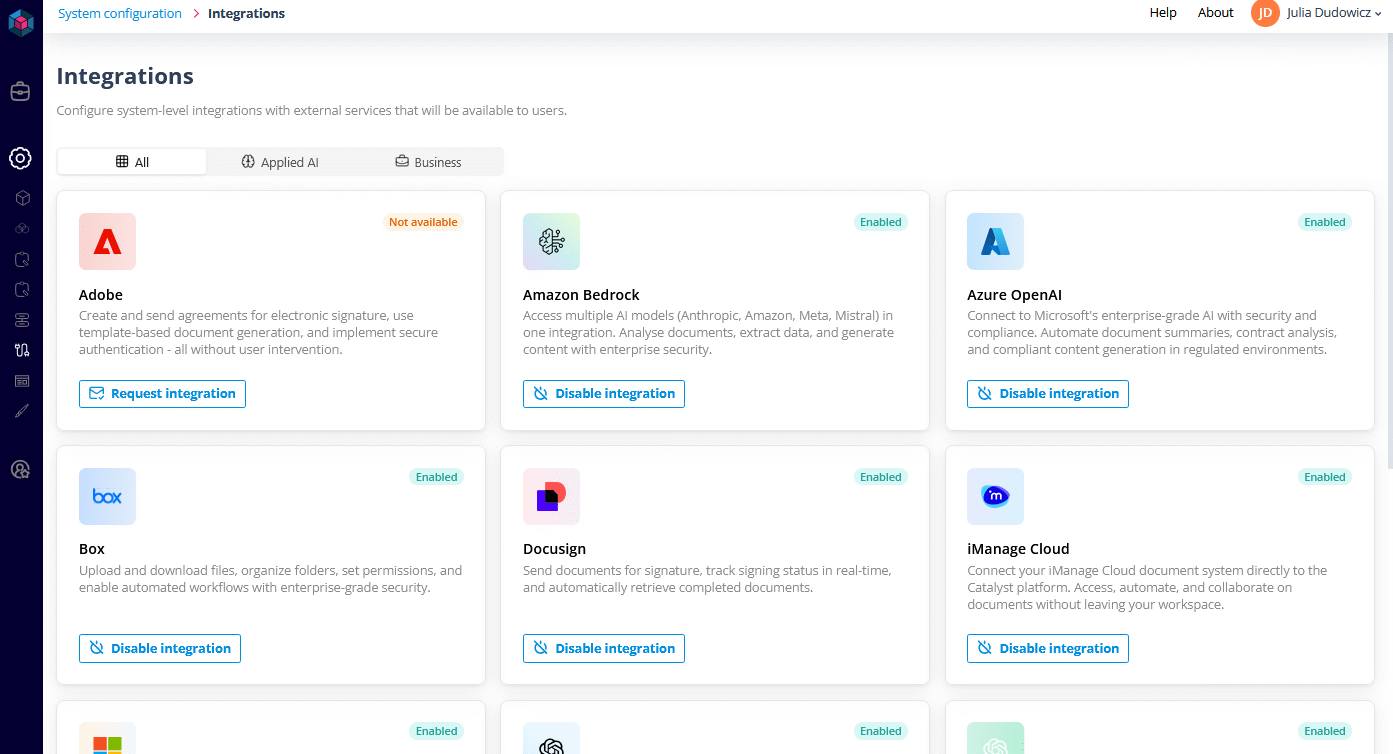Open the stacked servers sidebar icon
This screenshot has height=754, width=1393.
(22, 320)
